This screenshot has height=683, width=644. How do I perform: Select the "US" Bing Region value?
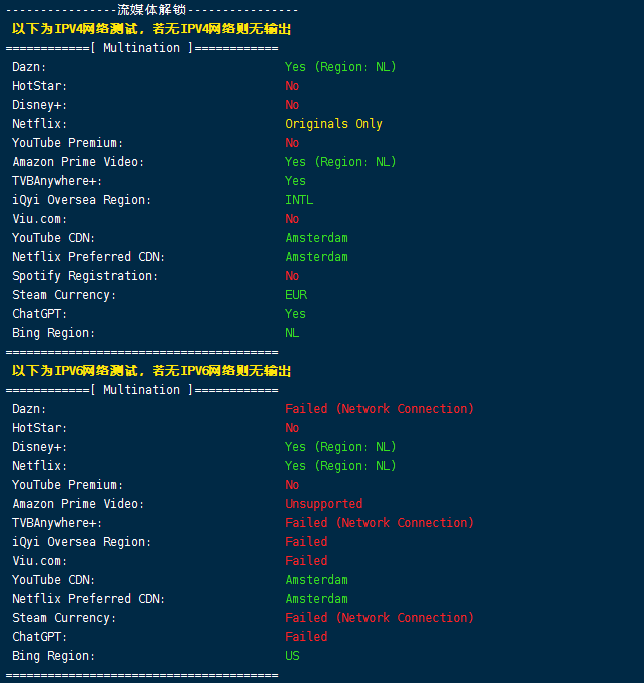click(292, 656)
